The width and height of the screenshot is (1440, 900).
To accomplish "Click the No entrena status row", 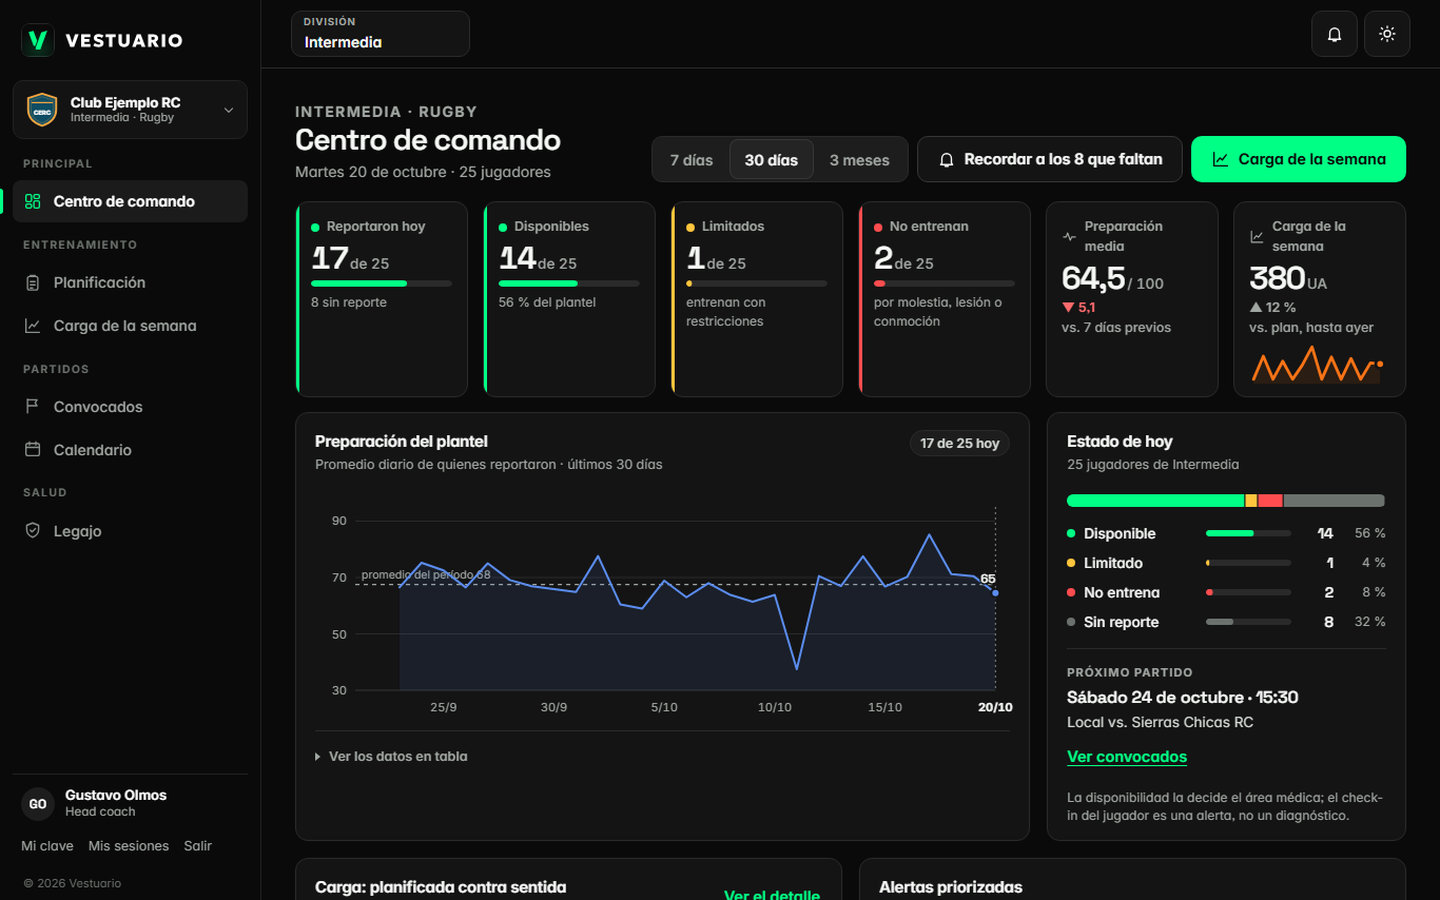I will [x=1226, y=593].
